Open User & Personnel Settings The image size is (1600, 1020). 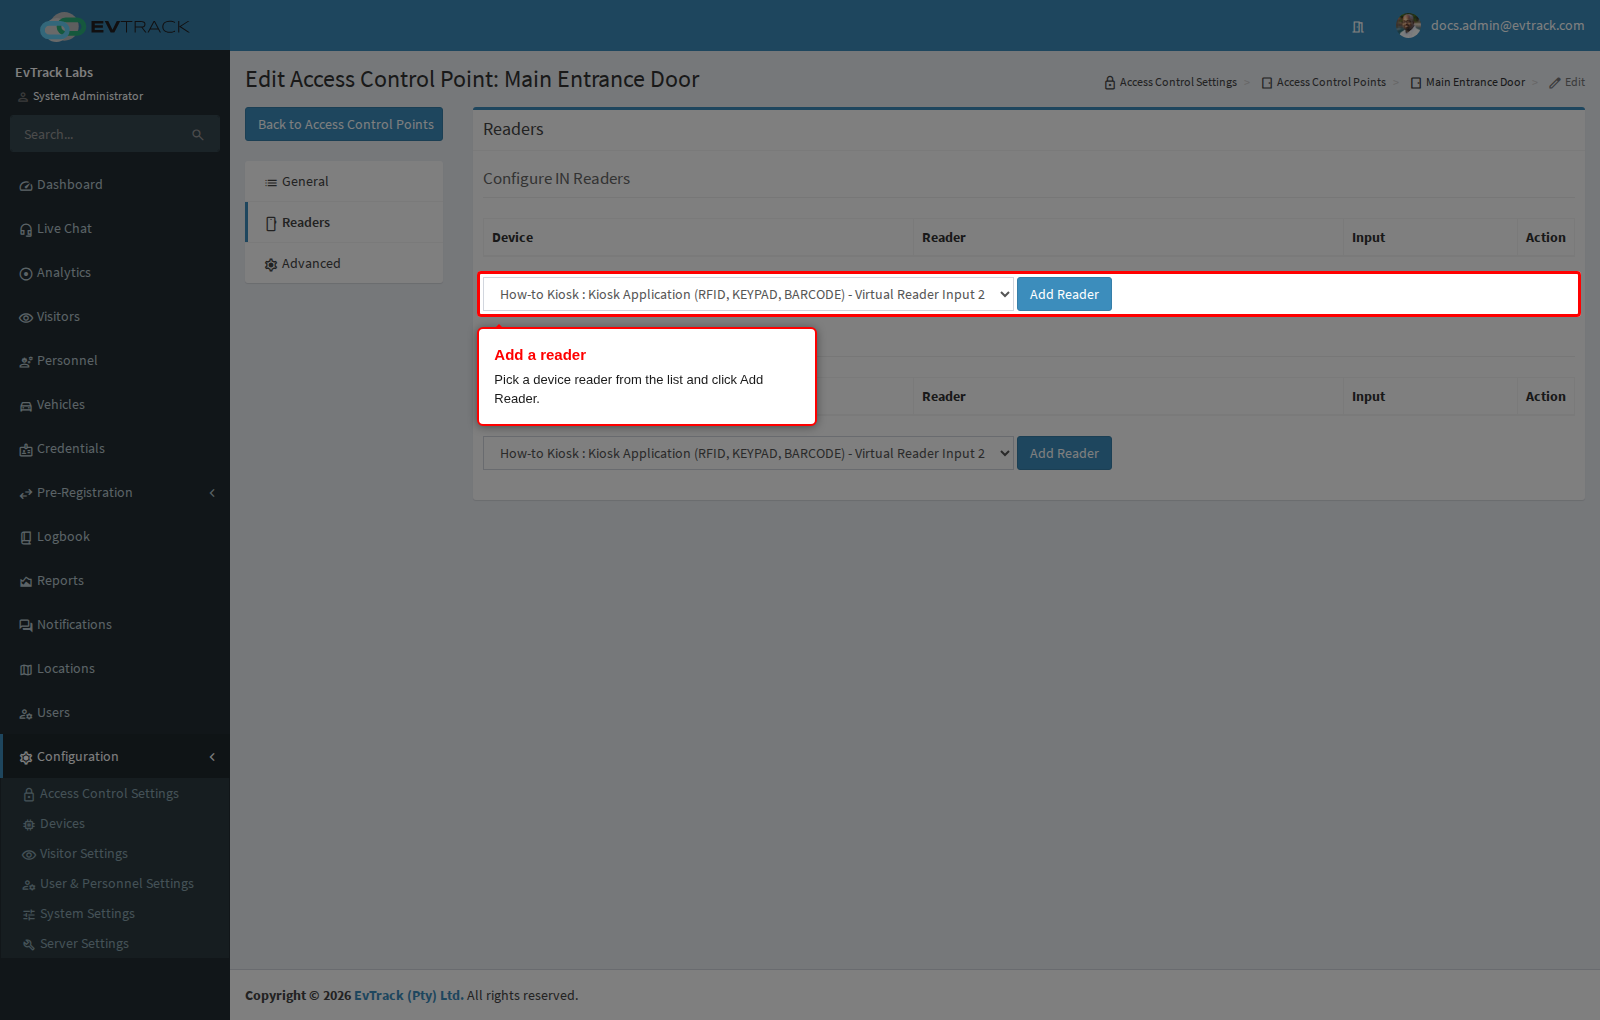[115, 884]
